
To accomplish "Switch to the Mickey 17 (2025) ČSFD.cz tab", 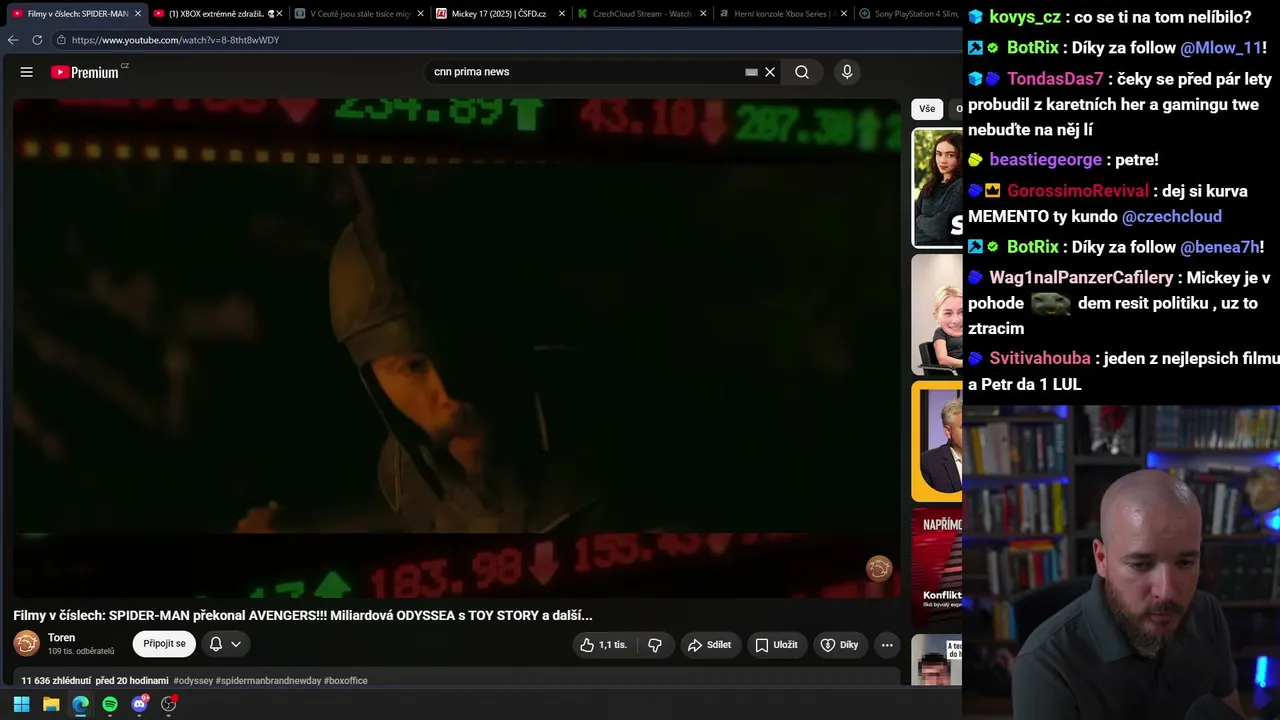I will click(x=499, y=14).
